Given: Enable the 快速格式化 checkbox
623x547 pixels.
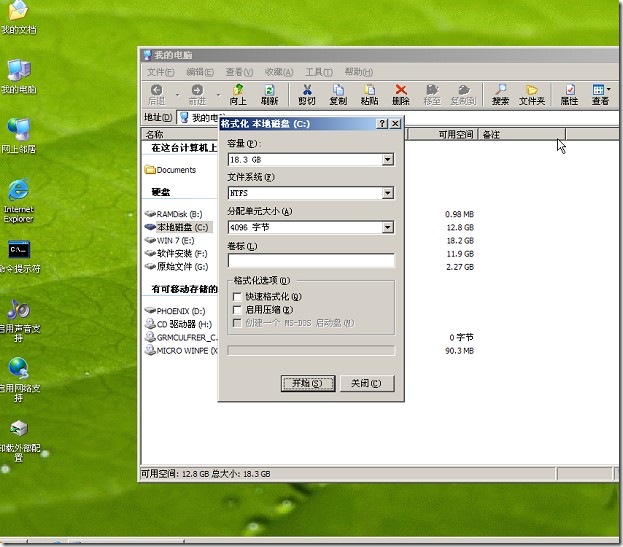Looking at the screenshot, I should pyautogui.click(x=237, y=297).
